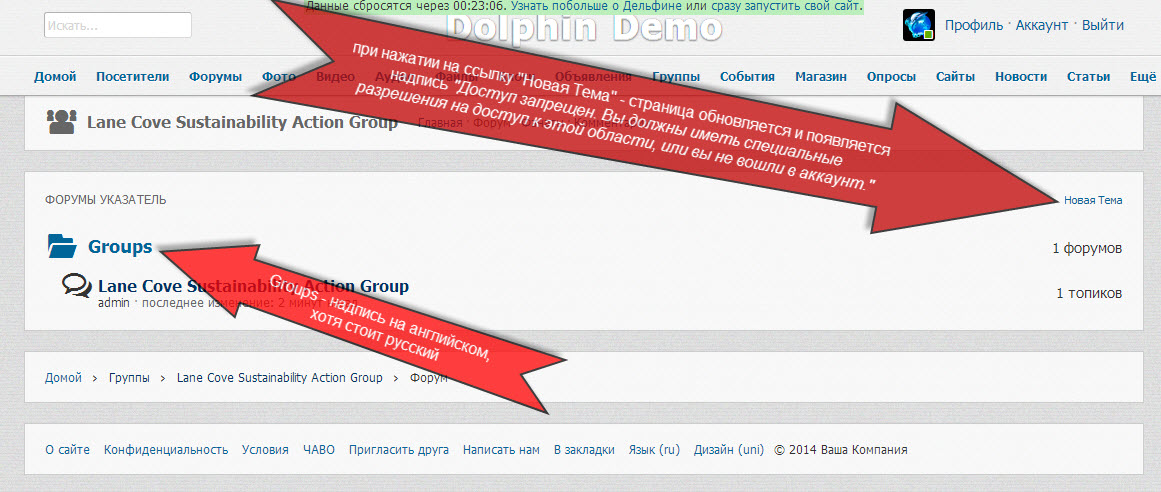Open События menu item
Viewport: 1161px width, 492px height.
(x=748, y=76)
